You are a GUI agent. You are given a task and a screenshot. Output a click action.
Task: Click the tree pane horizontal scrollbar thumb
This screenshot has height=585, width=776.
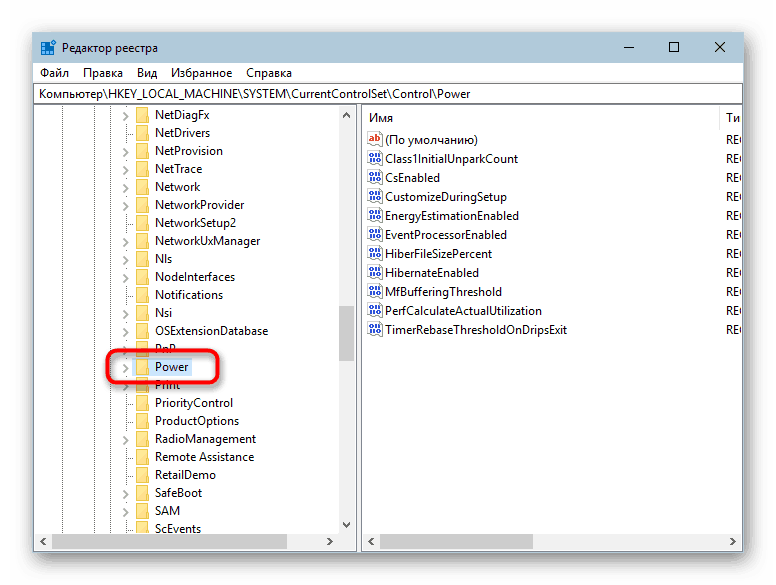tap(169, 541)
